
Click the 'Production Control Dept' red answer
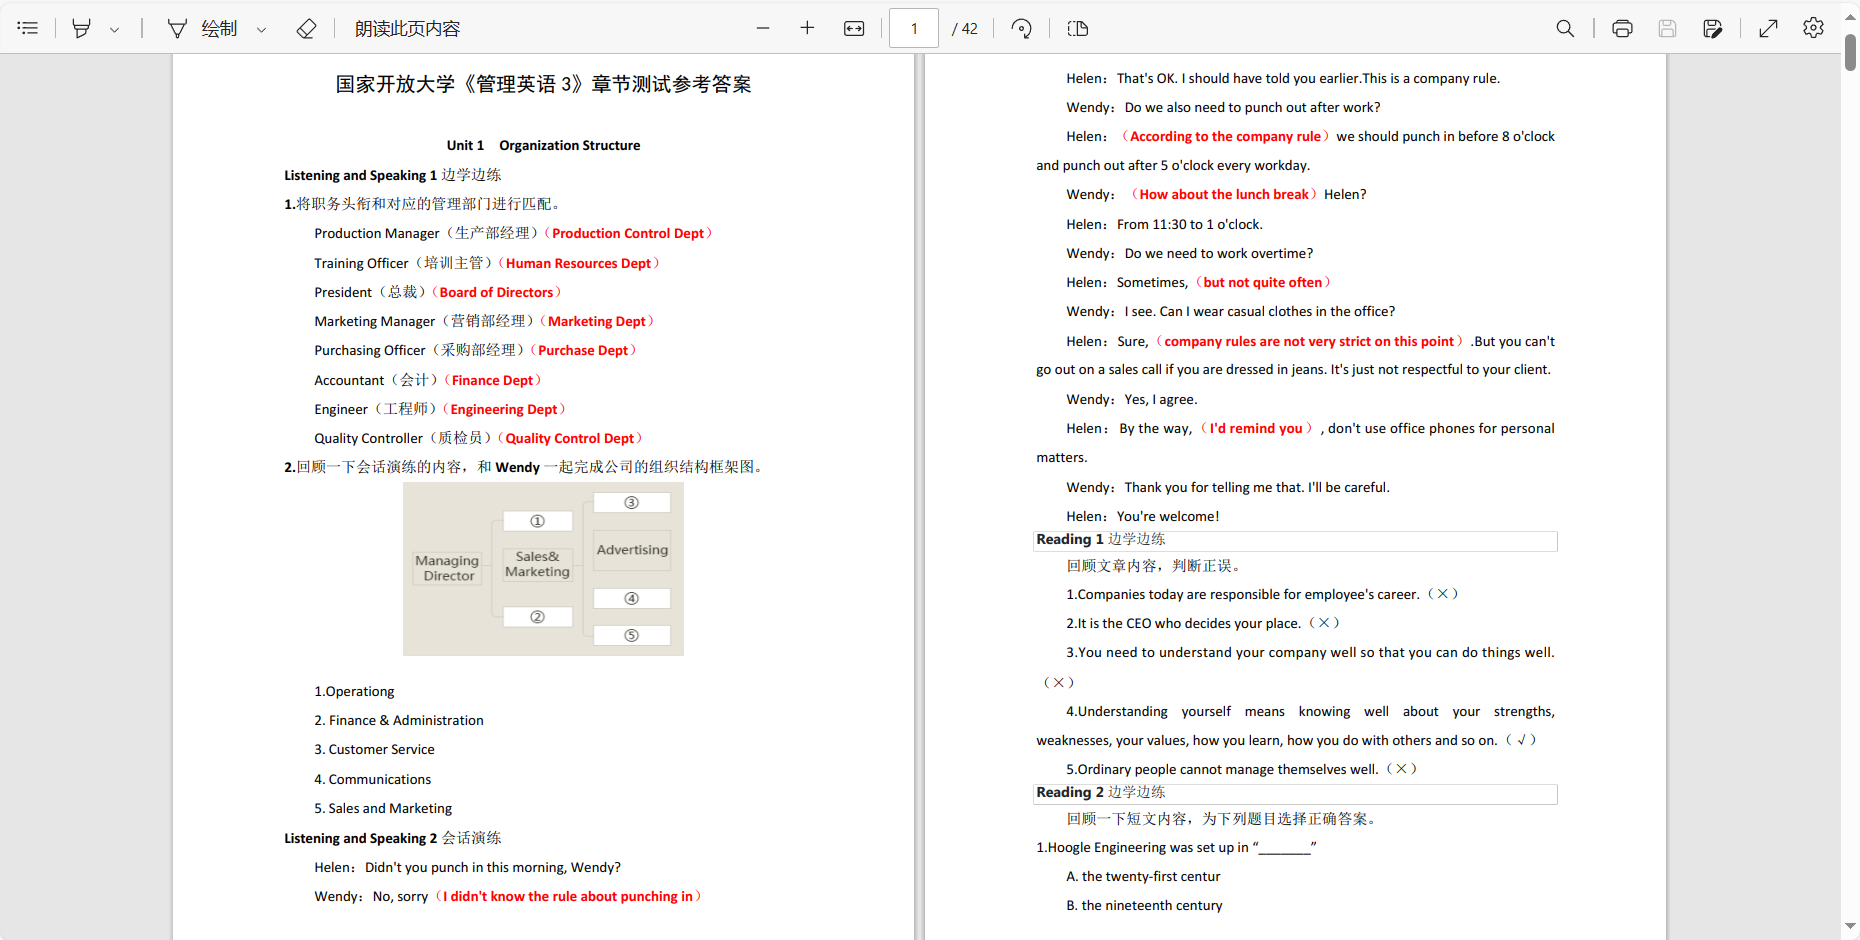tap(628, 233)
